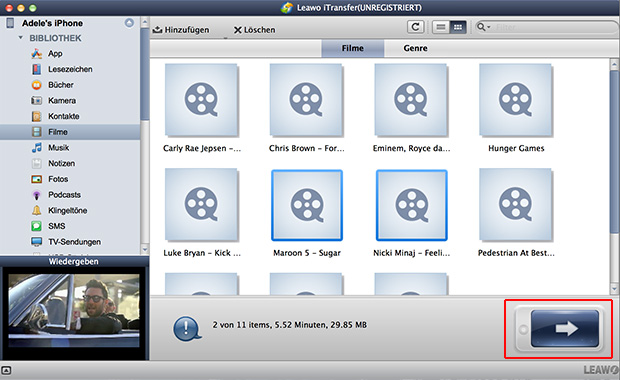
Task: Open the SMS category
Action: 56,226
